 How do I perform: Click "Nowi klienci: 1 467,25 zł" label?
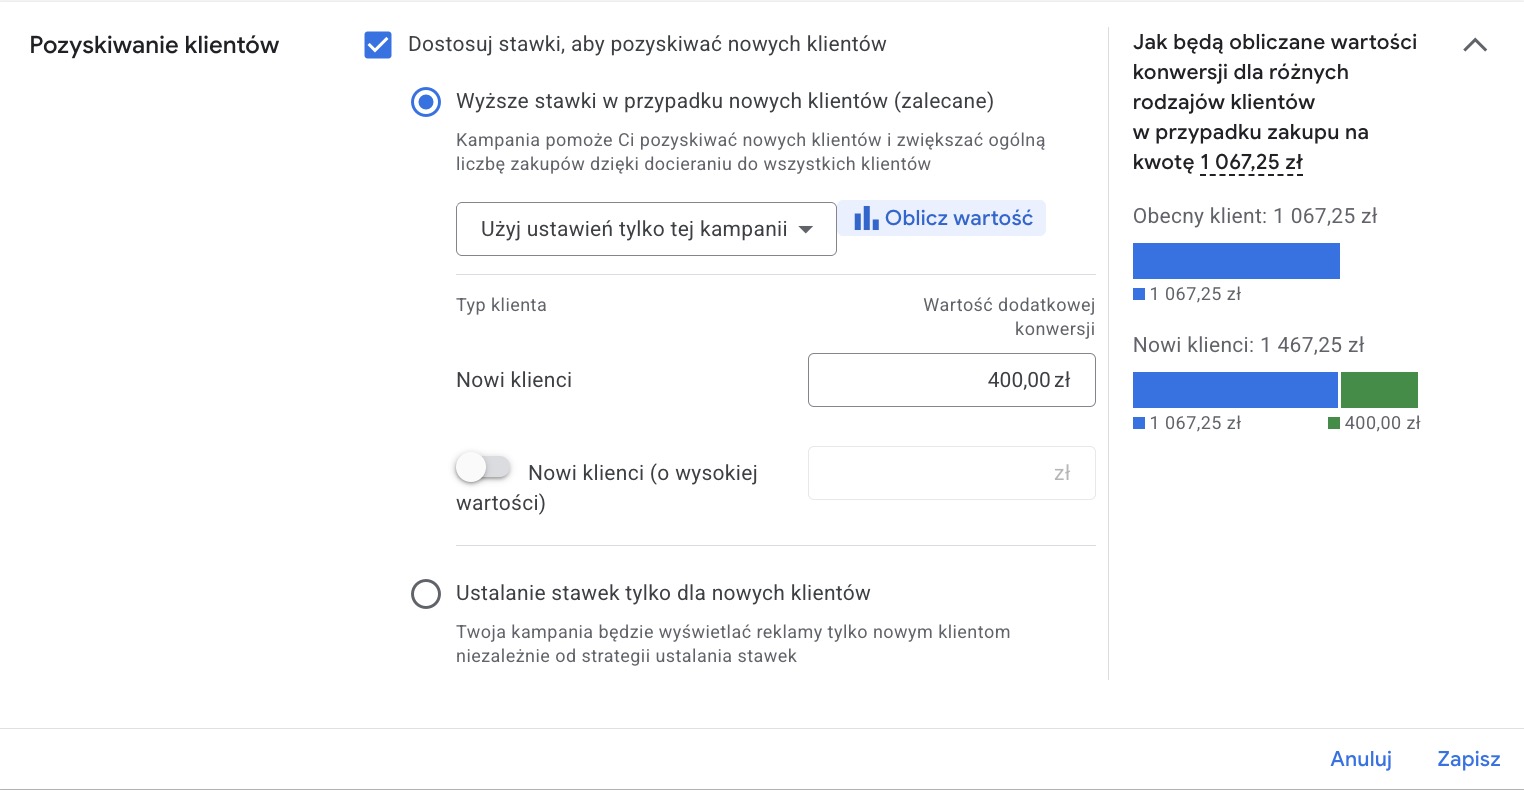pyautogui.click(x=1248, y=345)
